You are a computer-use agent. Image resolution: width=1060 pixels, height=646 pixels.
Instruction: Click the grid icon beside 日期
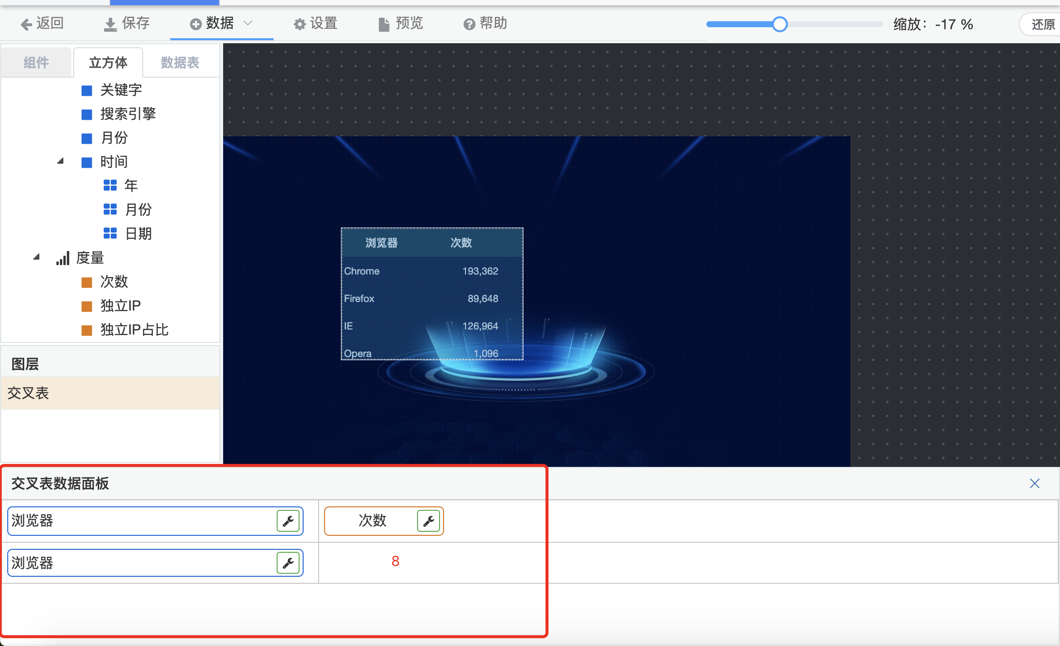pos(110,234)
